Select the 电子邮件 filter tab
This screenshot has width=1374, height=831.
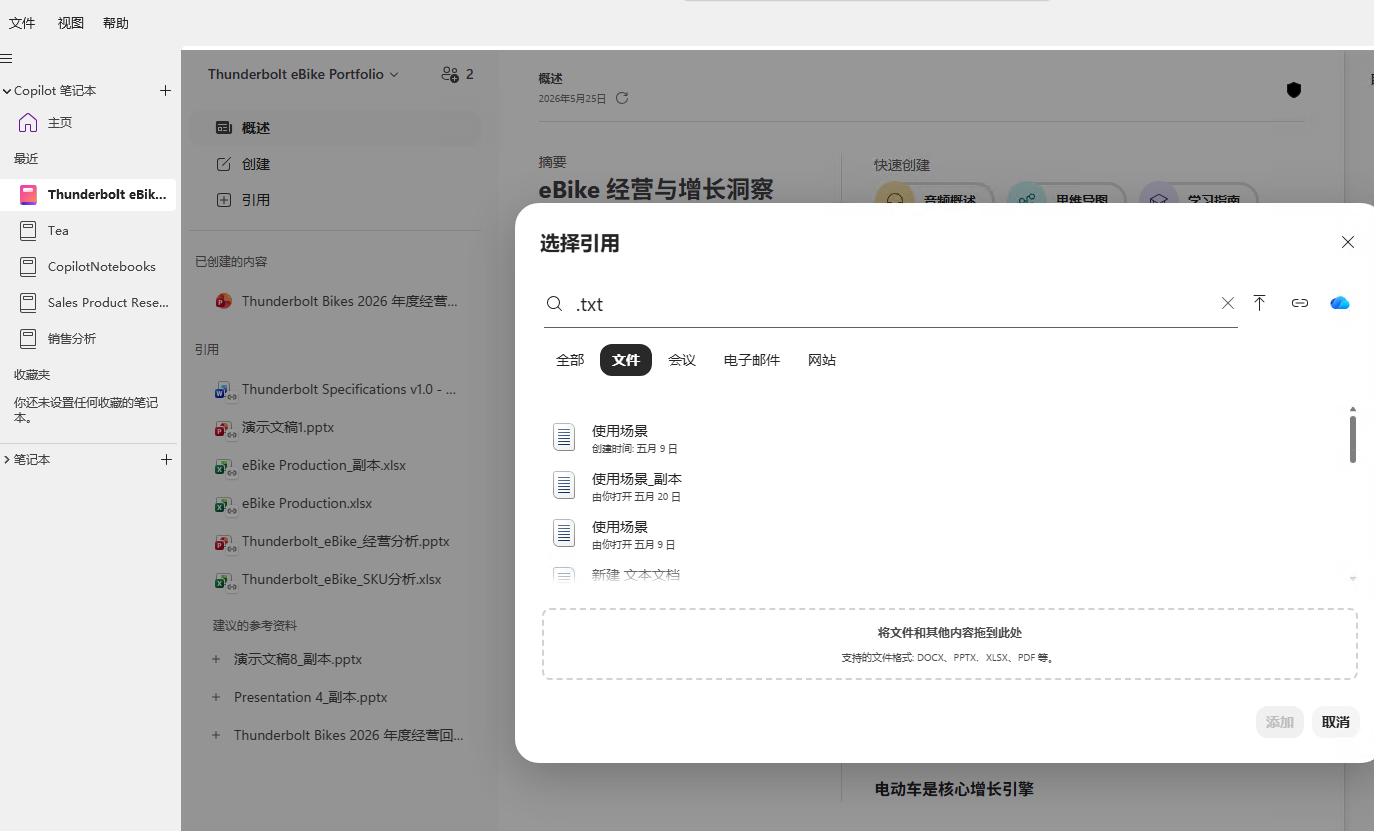(x=752, y=360)
